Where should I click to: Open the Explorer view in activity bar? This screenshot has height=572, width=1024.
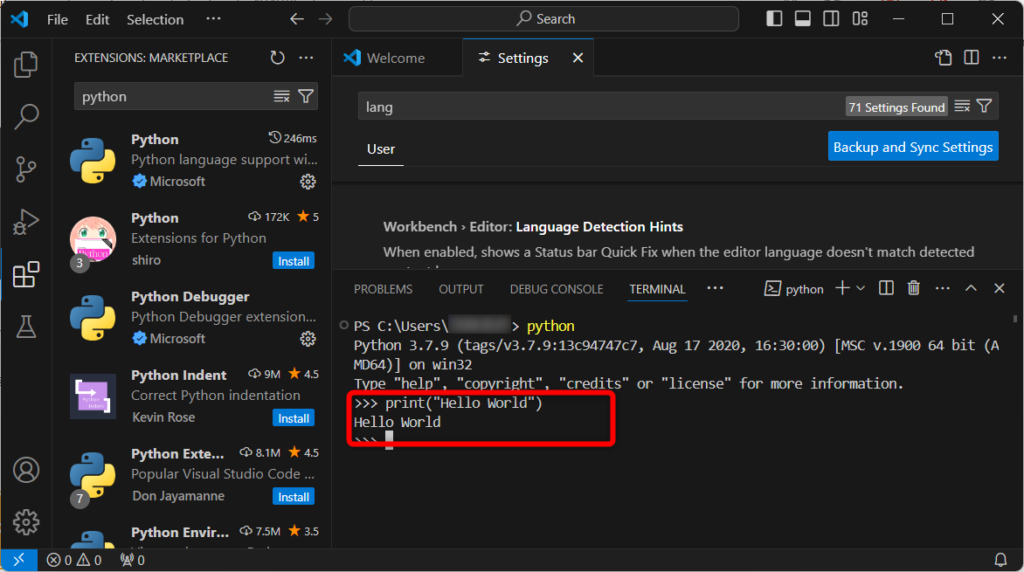(26, 64)
